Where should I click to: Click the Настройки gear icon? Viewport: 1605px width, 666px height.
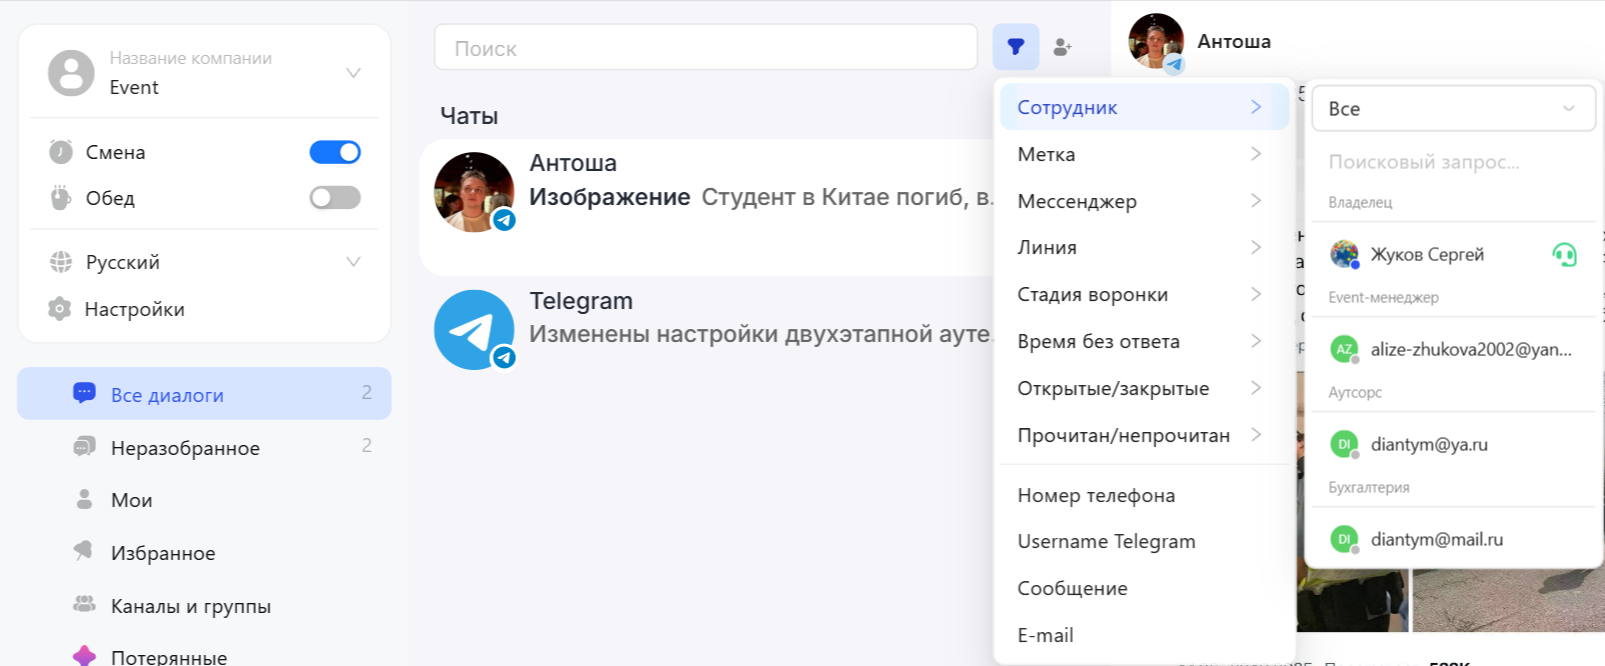(60, 309)
